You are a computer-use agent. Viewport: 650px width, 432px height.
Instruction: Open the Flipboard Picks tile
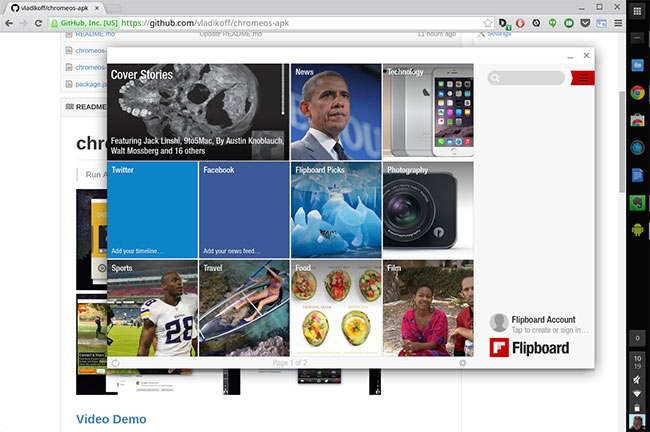click(336, 210)
